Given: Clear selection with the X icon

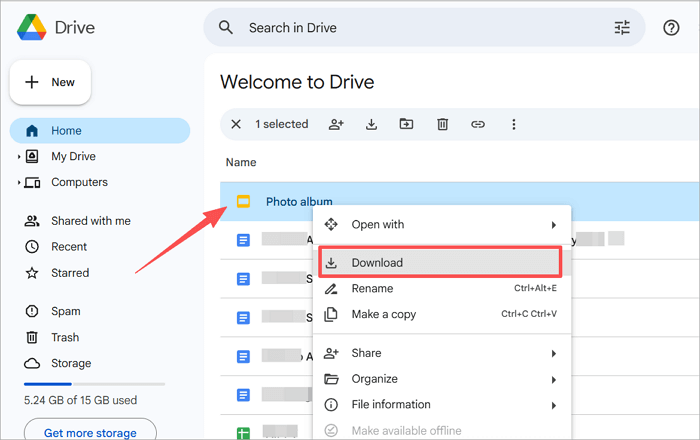Looking at the screenshot, I should click(x=236, y=124).
